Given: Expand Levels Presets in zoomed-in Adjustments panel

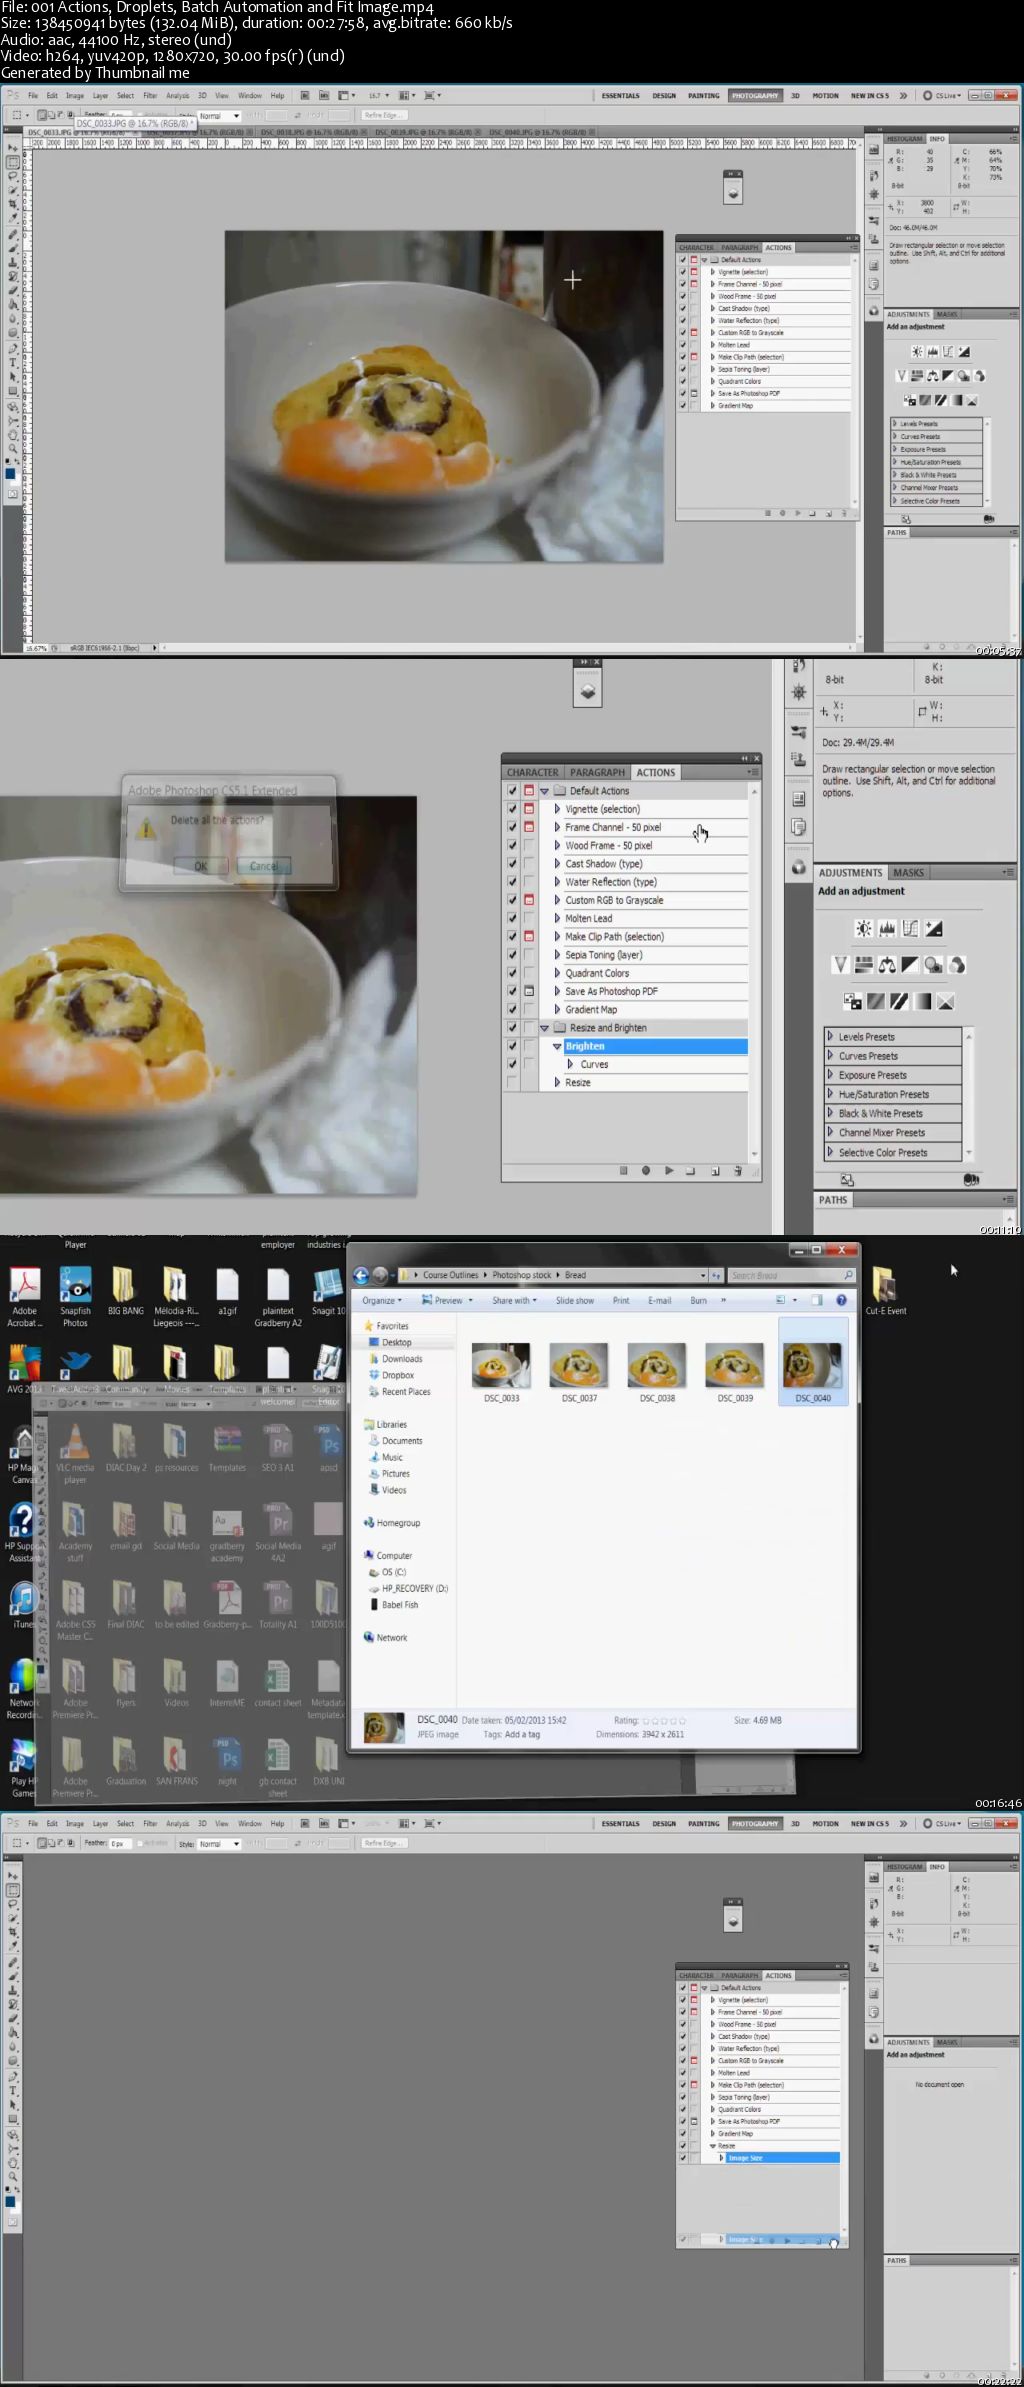Looking at the screenshot, I should pos(830,1037).
